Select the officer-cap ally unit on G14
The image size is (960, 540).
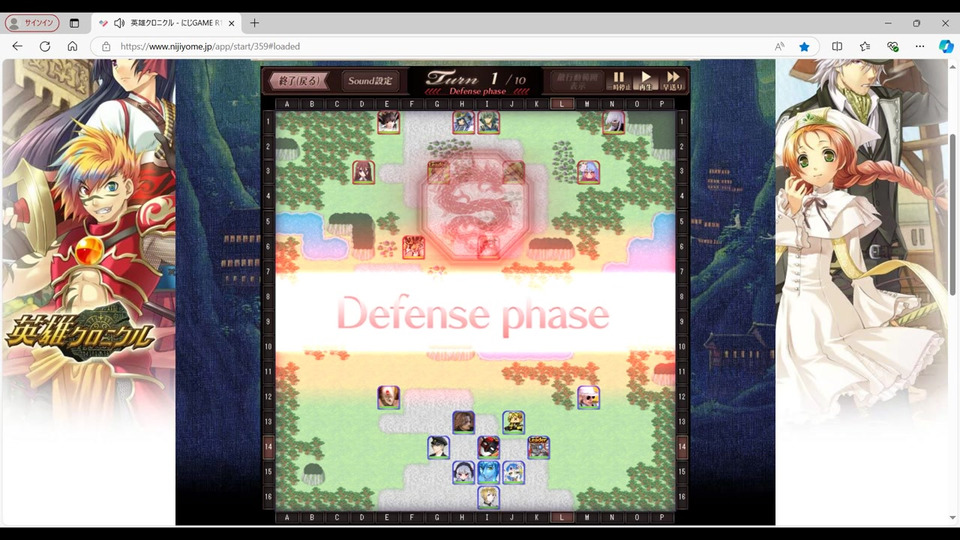[x=438, y=448]
